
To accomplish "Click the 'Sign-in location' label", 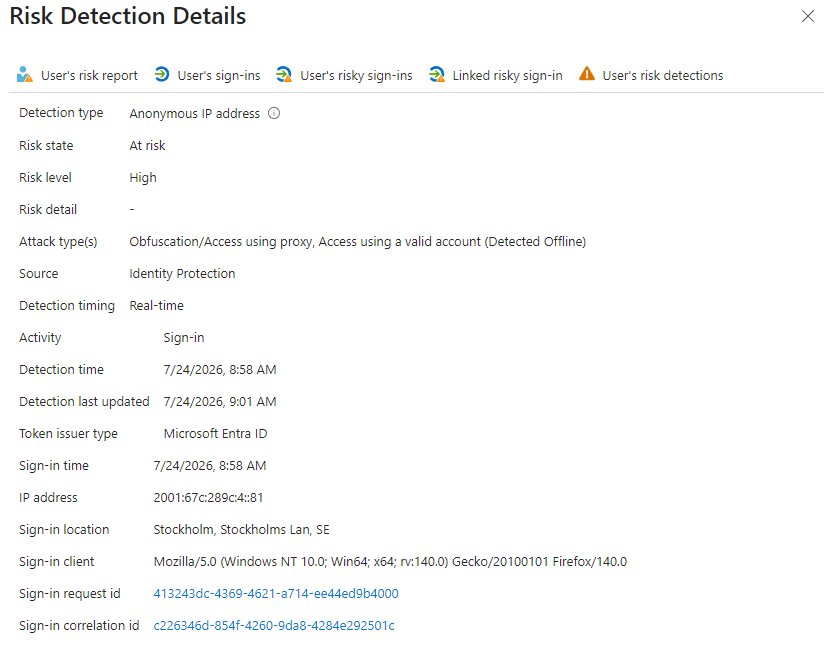I will pyautogui.click(x=64, y=530).
